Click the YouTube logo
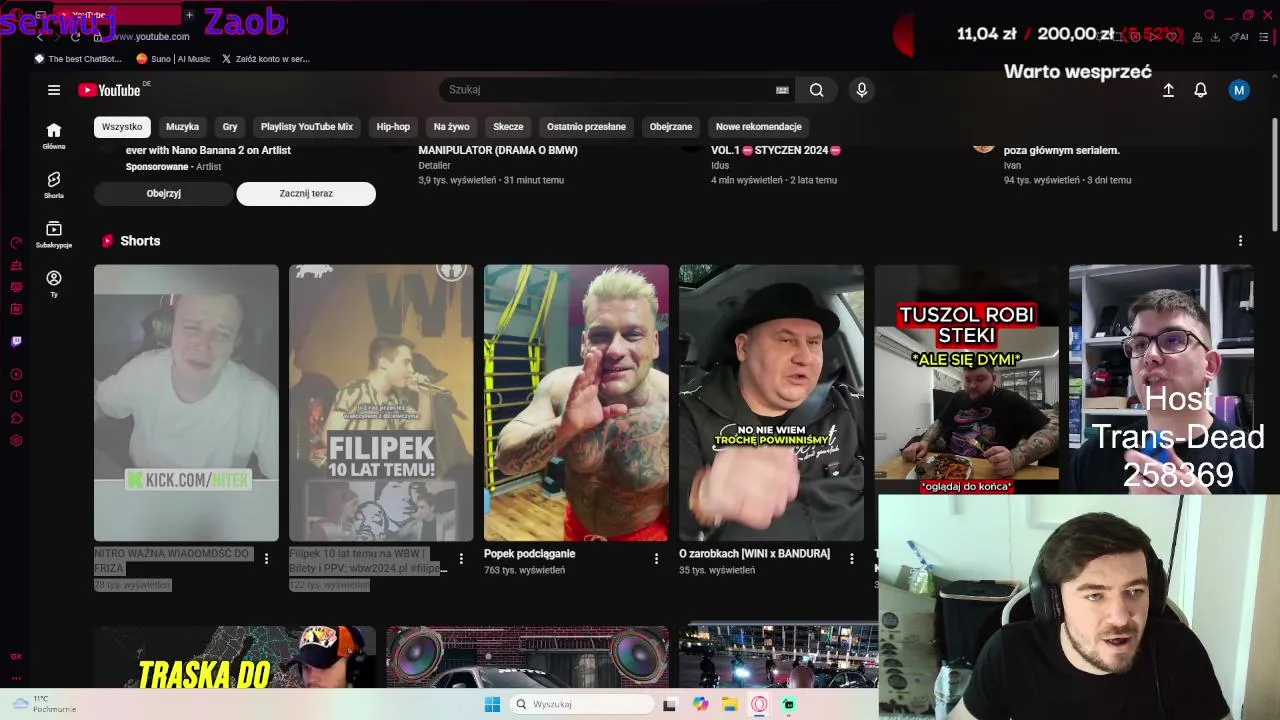Viewport: 1280px width, 720px height. (x=110, y=90)
